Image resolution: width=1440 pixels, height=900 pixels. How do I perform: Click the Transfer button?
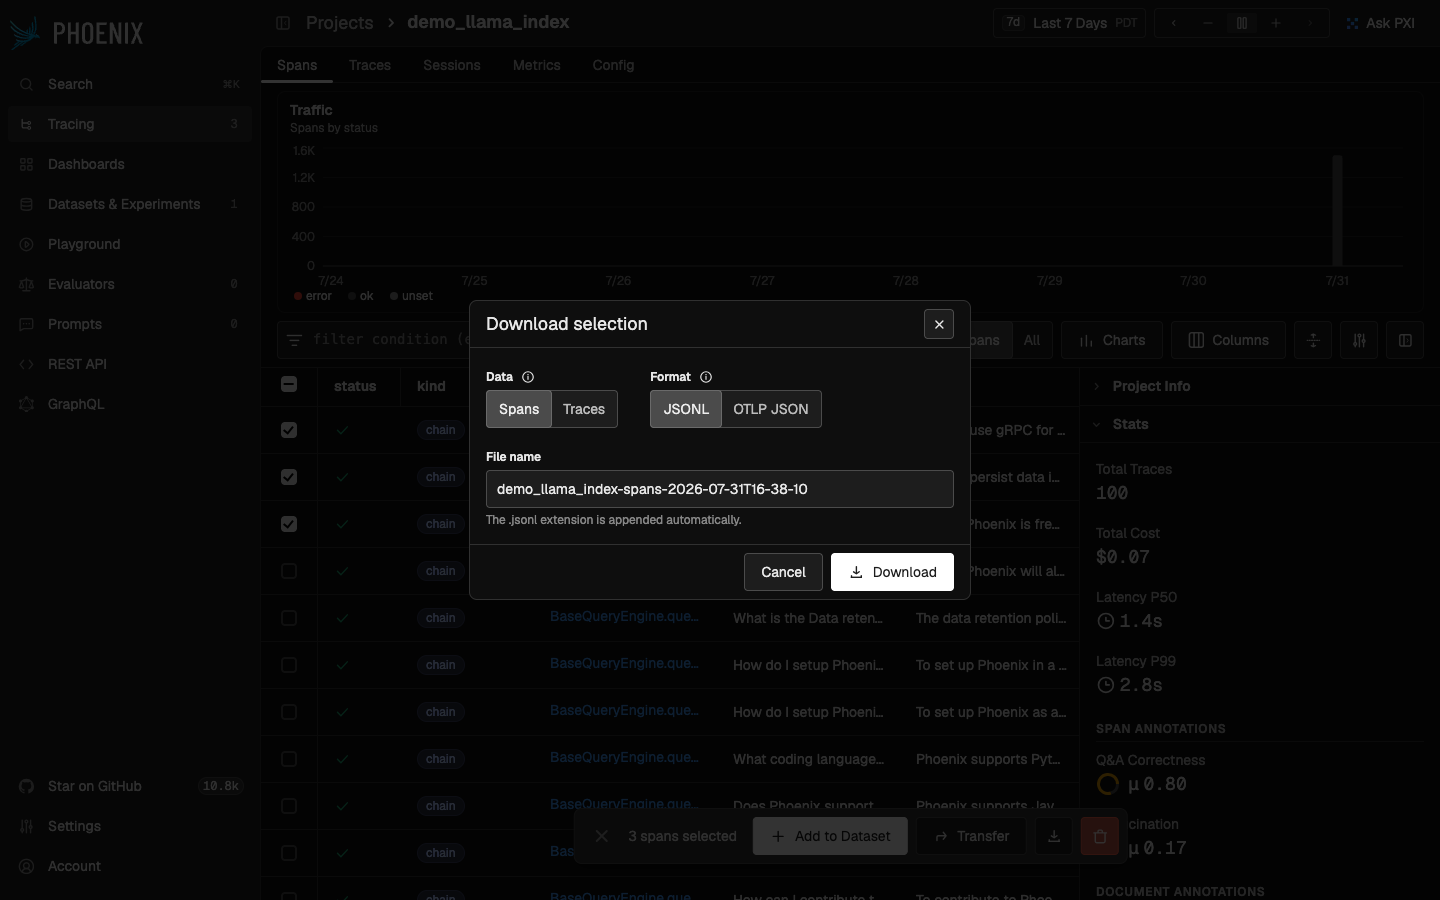click(x=971, y=836)
